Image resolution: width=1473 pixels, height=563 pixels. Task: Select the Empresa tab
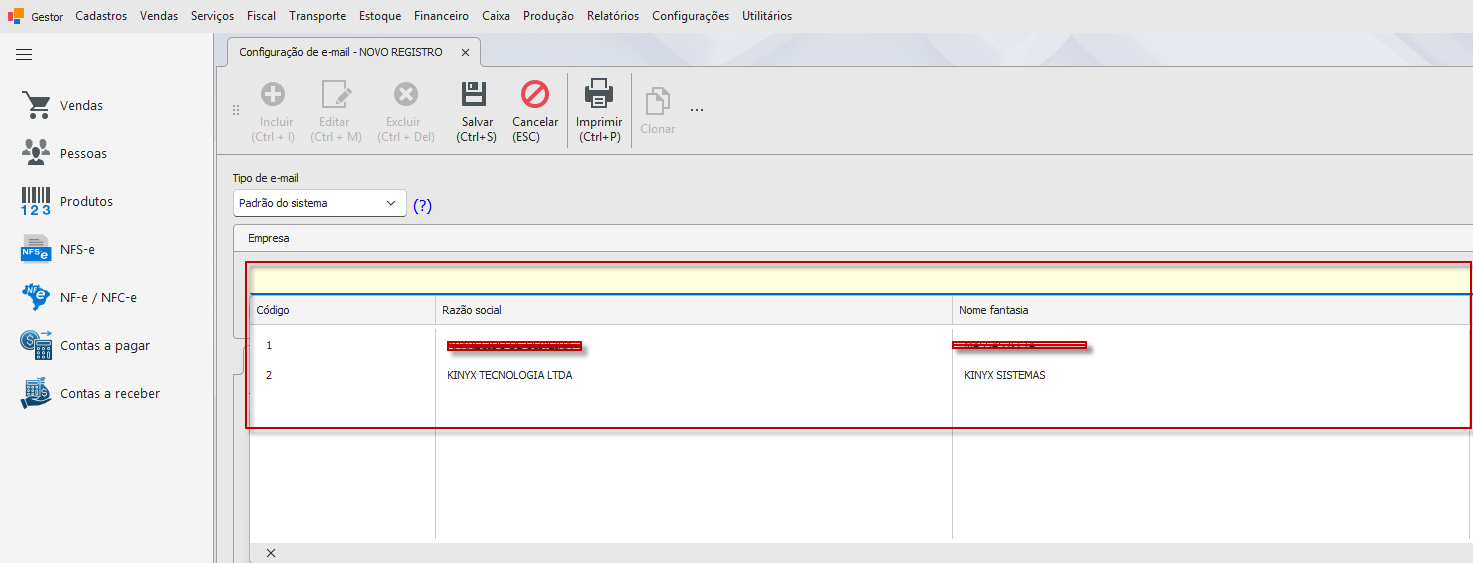point(269,239)
